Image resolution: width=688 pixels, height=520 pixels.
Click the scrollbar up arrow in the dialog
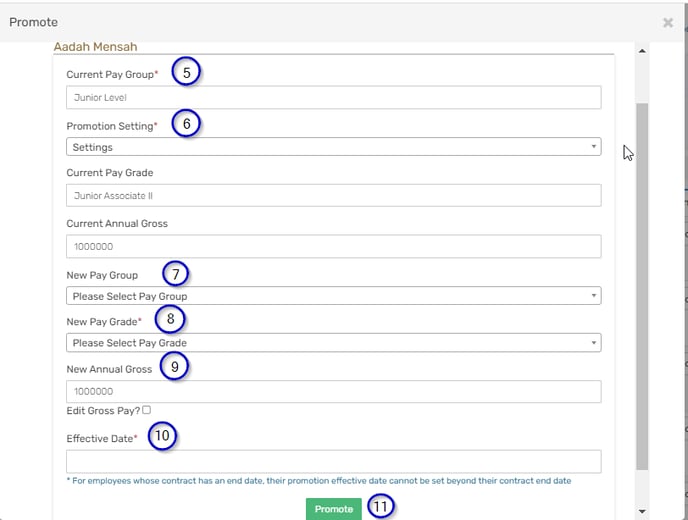coord(642,52)
